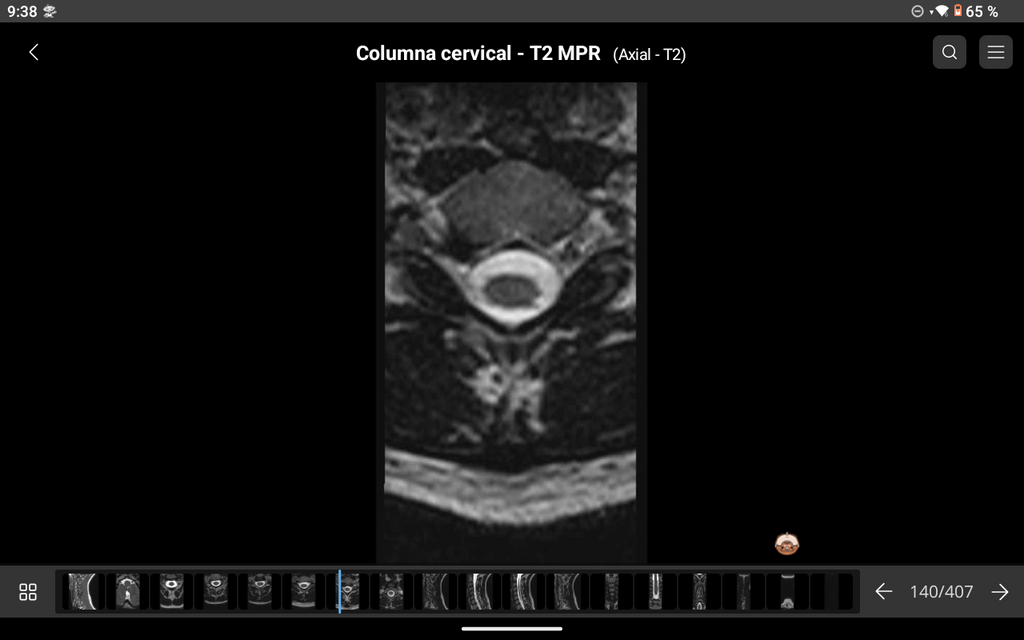The image size is (1024, 640).
Task: Advance to the next image with right arrow
Action: (x=1000, y=592)
